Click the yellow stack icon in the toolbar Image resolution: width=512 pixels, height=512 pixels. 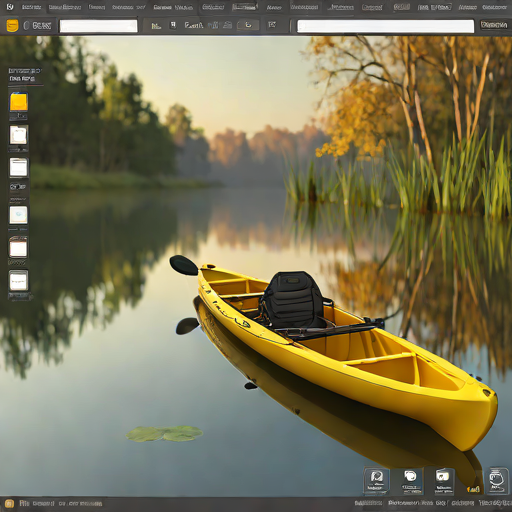[12, 26]
